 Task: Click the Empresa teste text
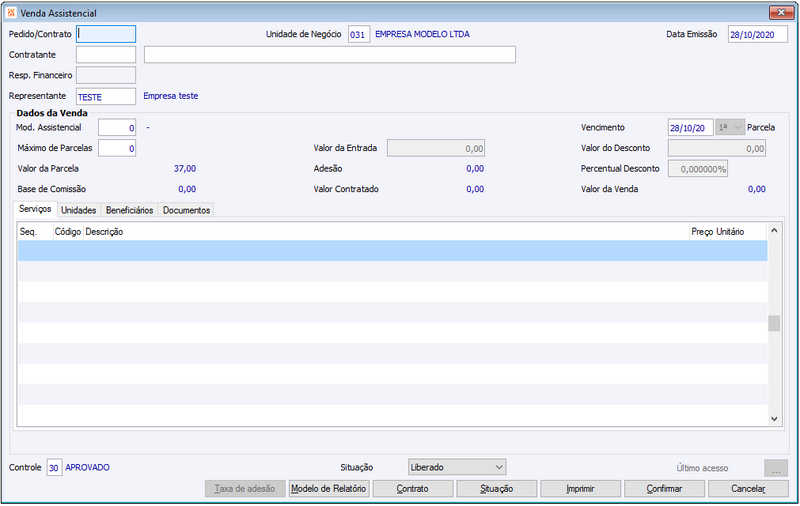pos(170,96)
